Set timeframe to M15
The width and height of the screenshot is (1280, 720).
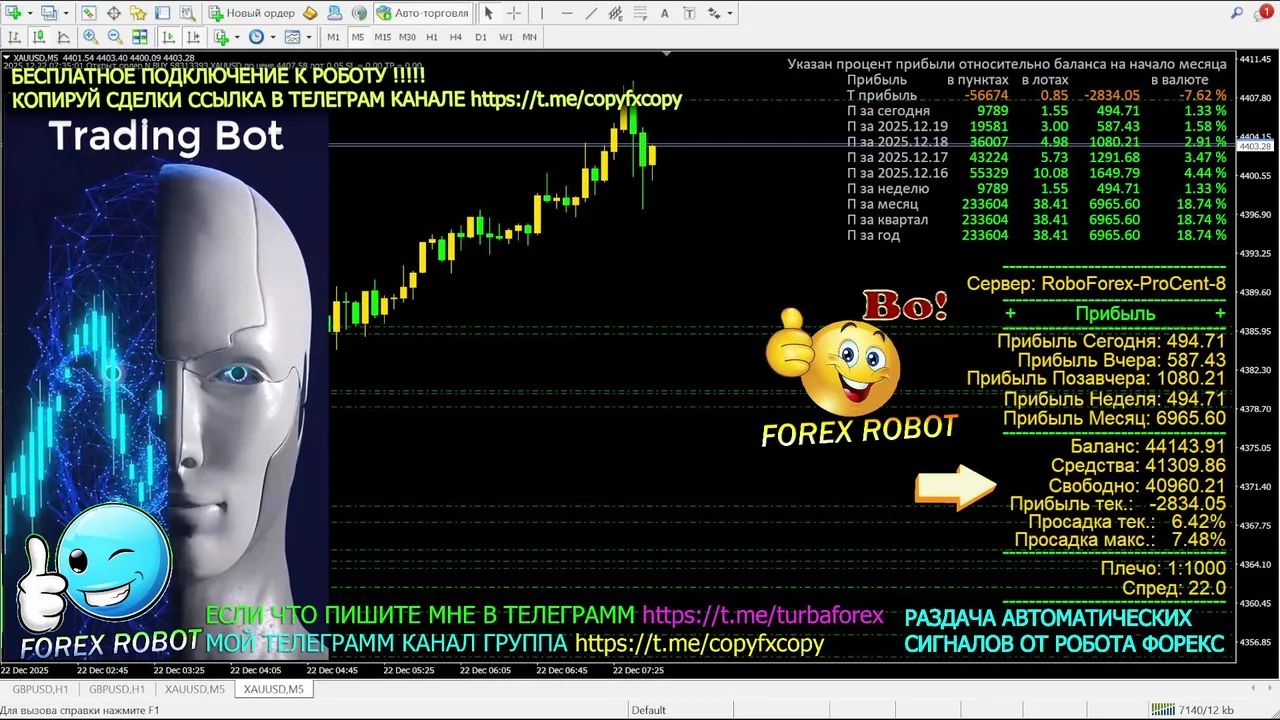pos(383,37)
